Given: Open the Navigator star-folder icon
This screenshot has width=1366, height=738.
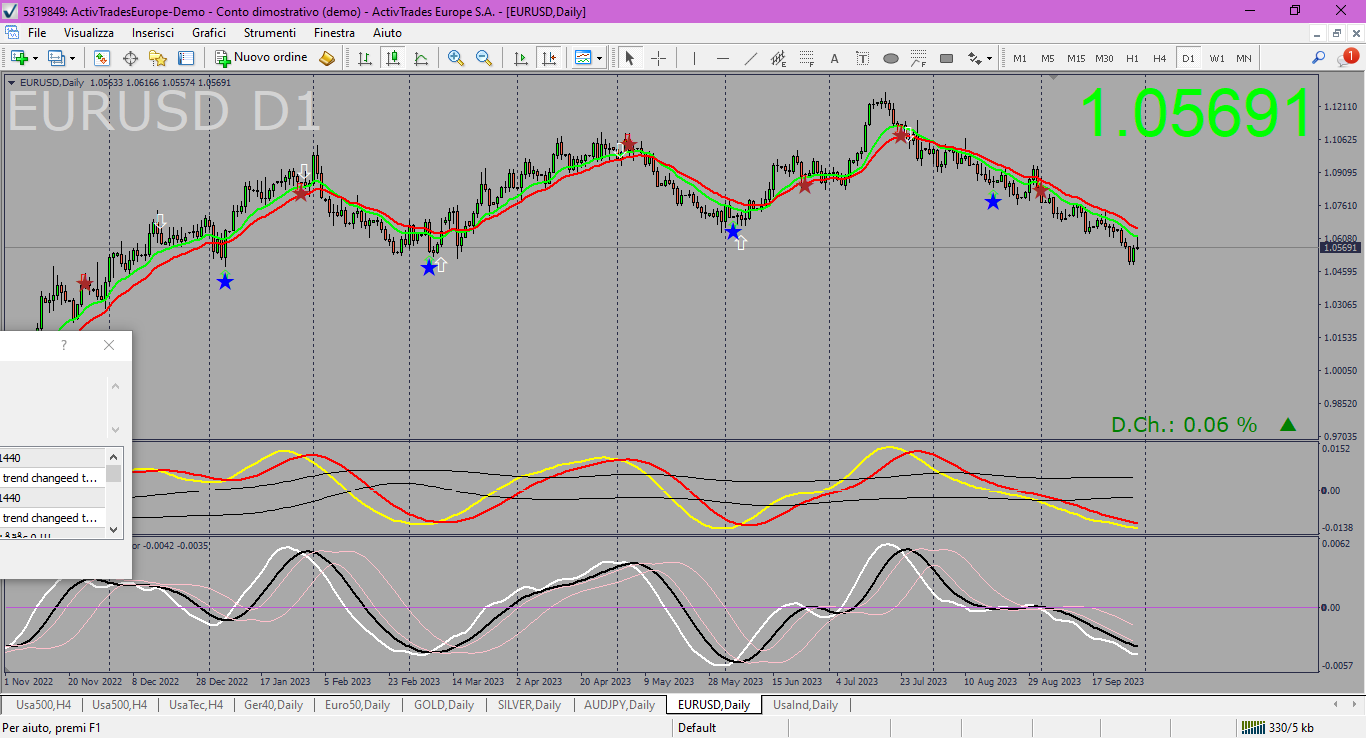Looking at the screenshot, I should (158, 58).
